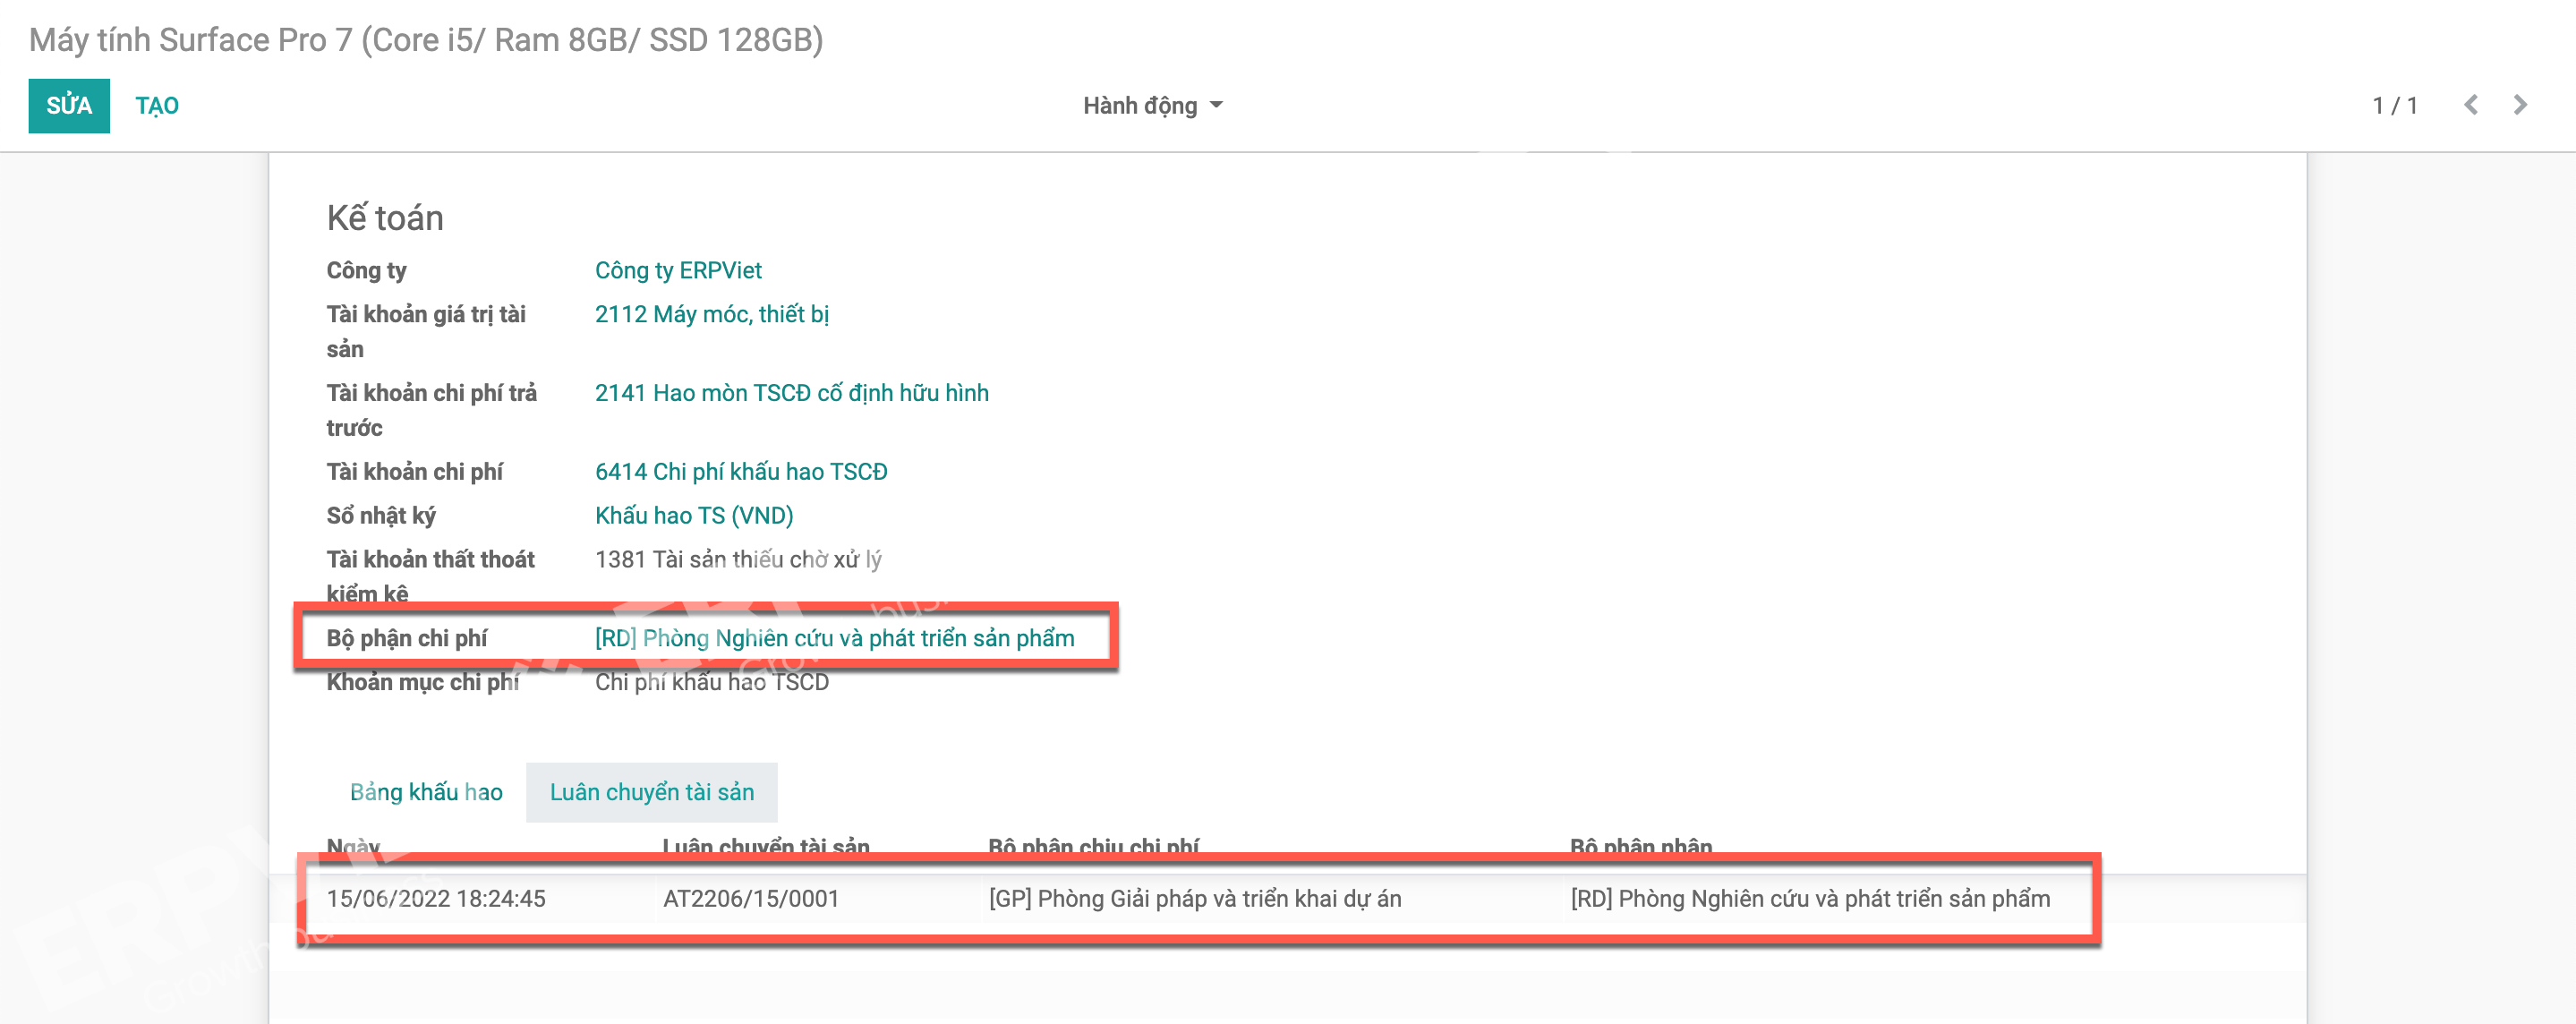Click the Kế toán section heading
The height and width of the screenshot is (1024, 2576).
[385, 218]
